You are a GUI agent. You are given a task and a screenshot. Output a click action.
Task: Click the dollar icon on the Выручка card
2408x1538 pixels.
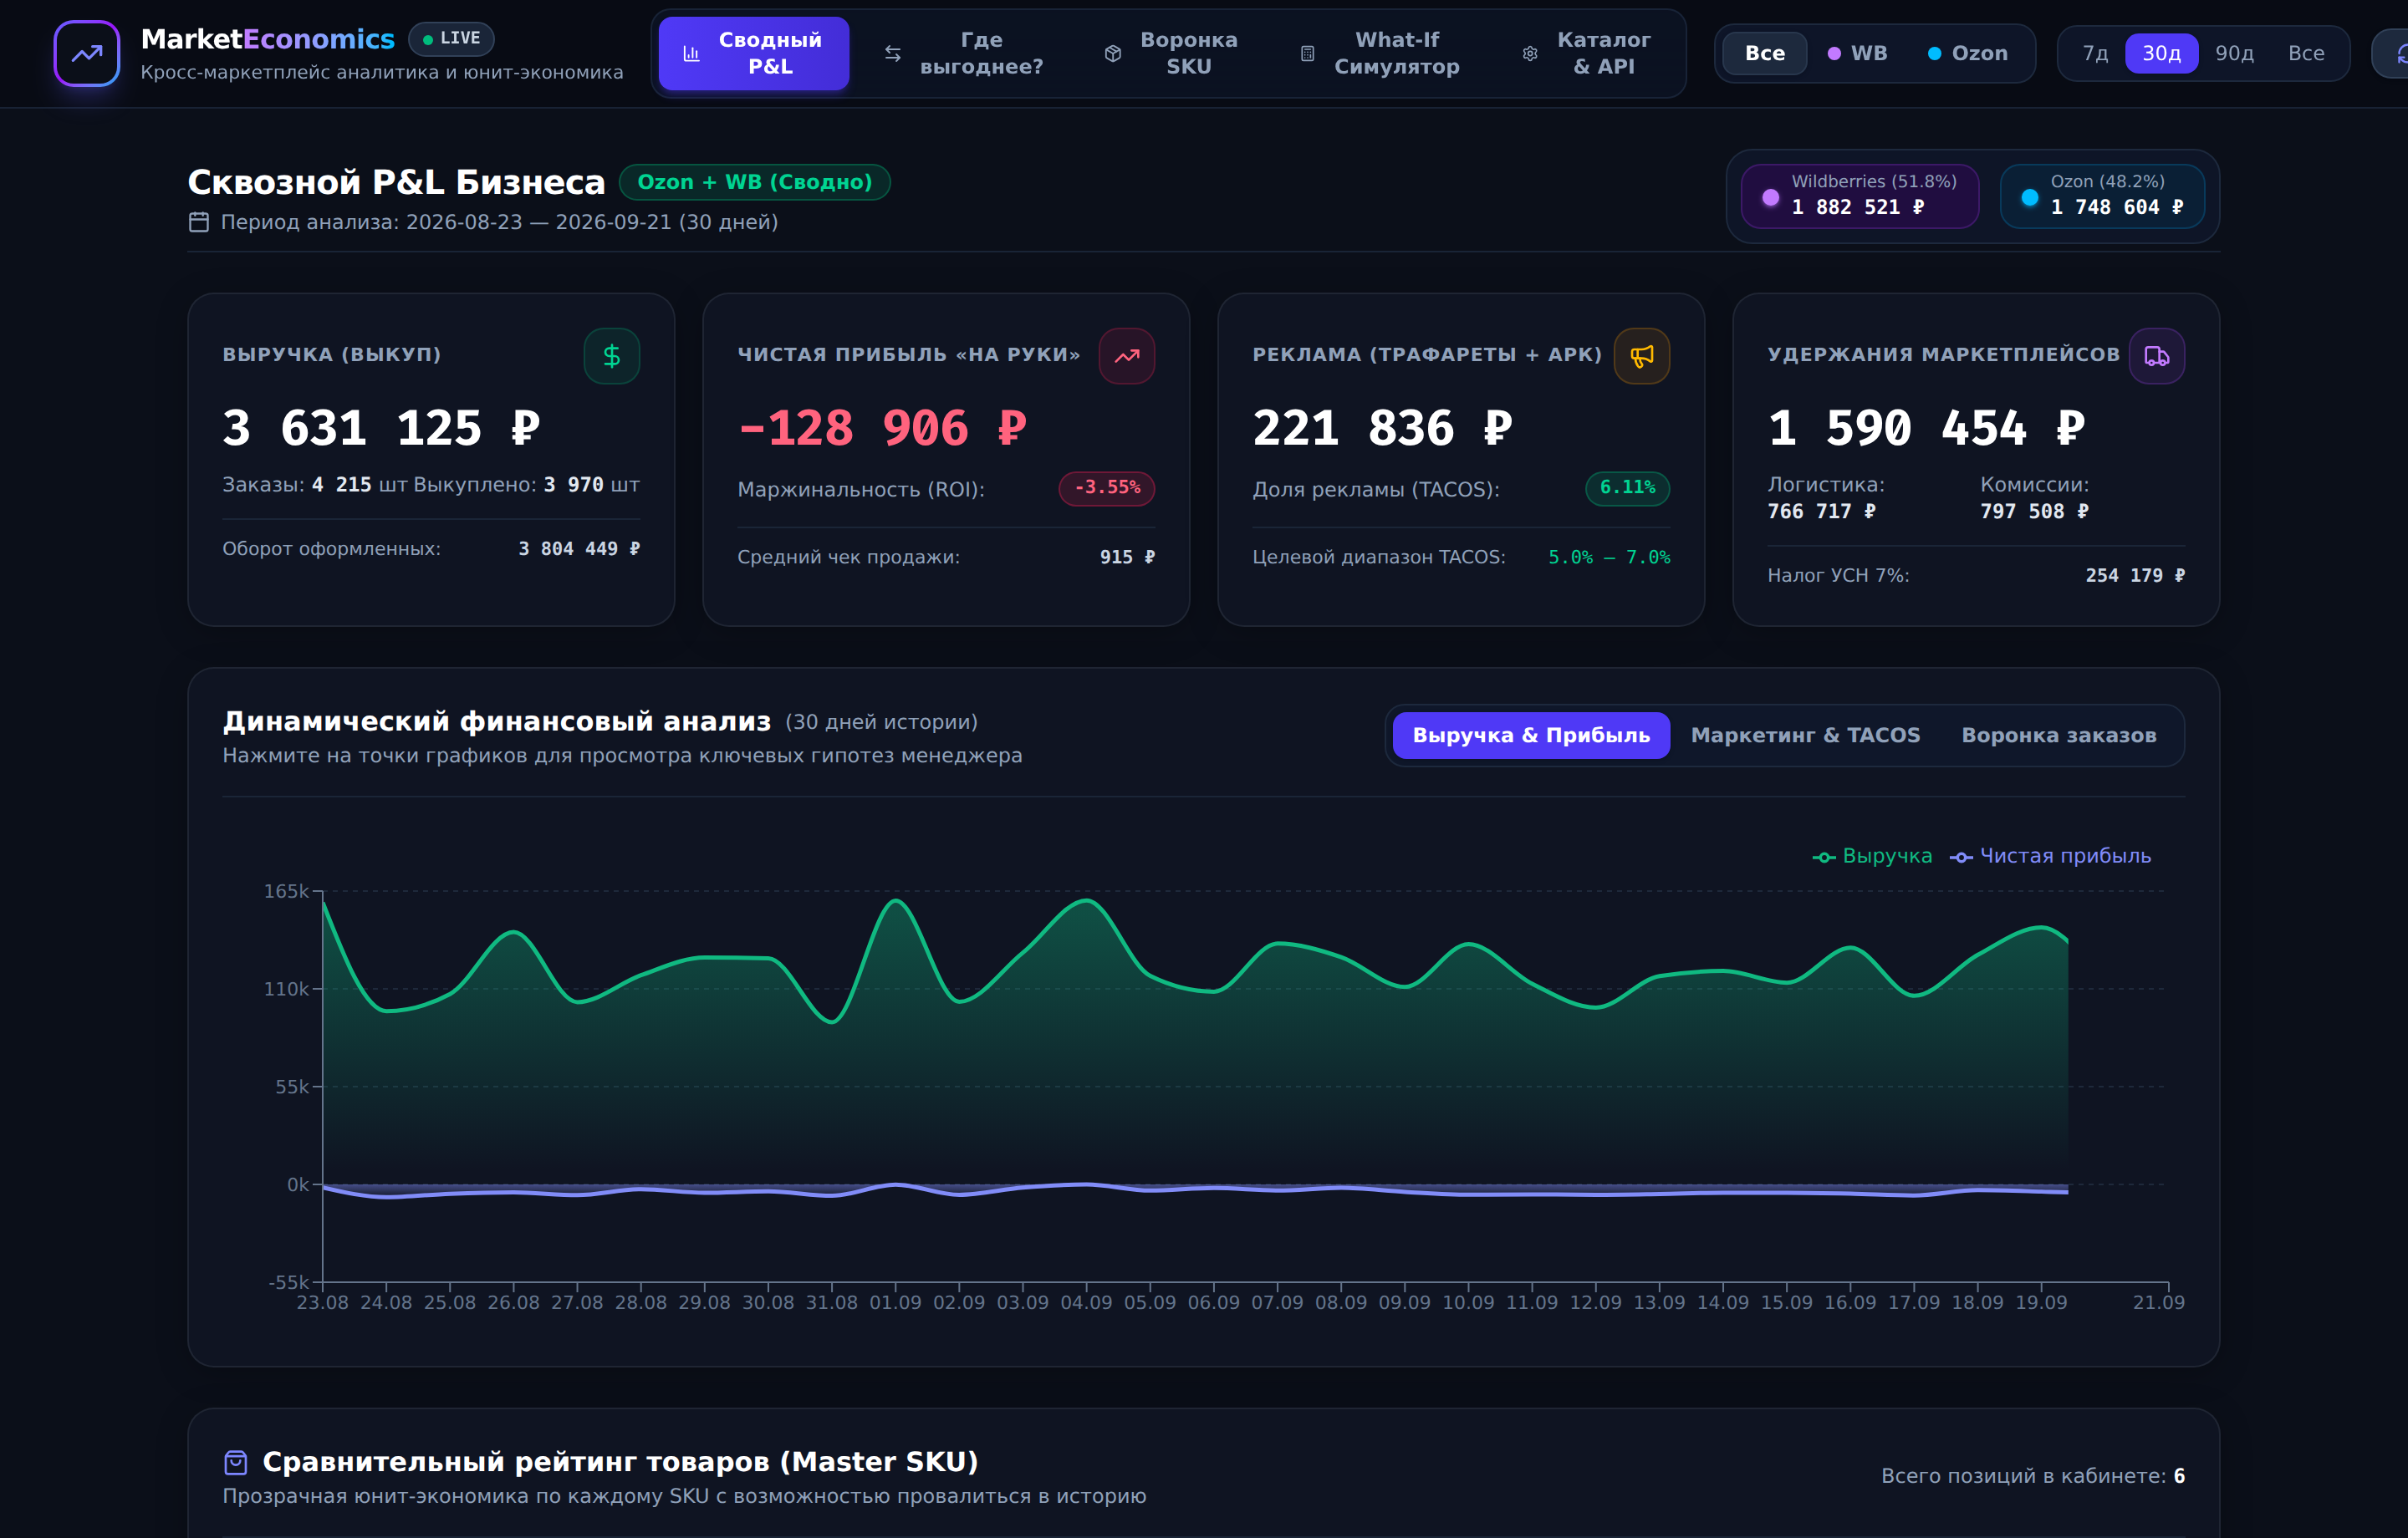611,356
